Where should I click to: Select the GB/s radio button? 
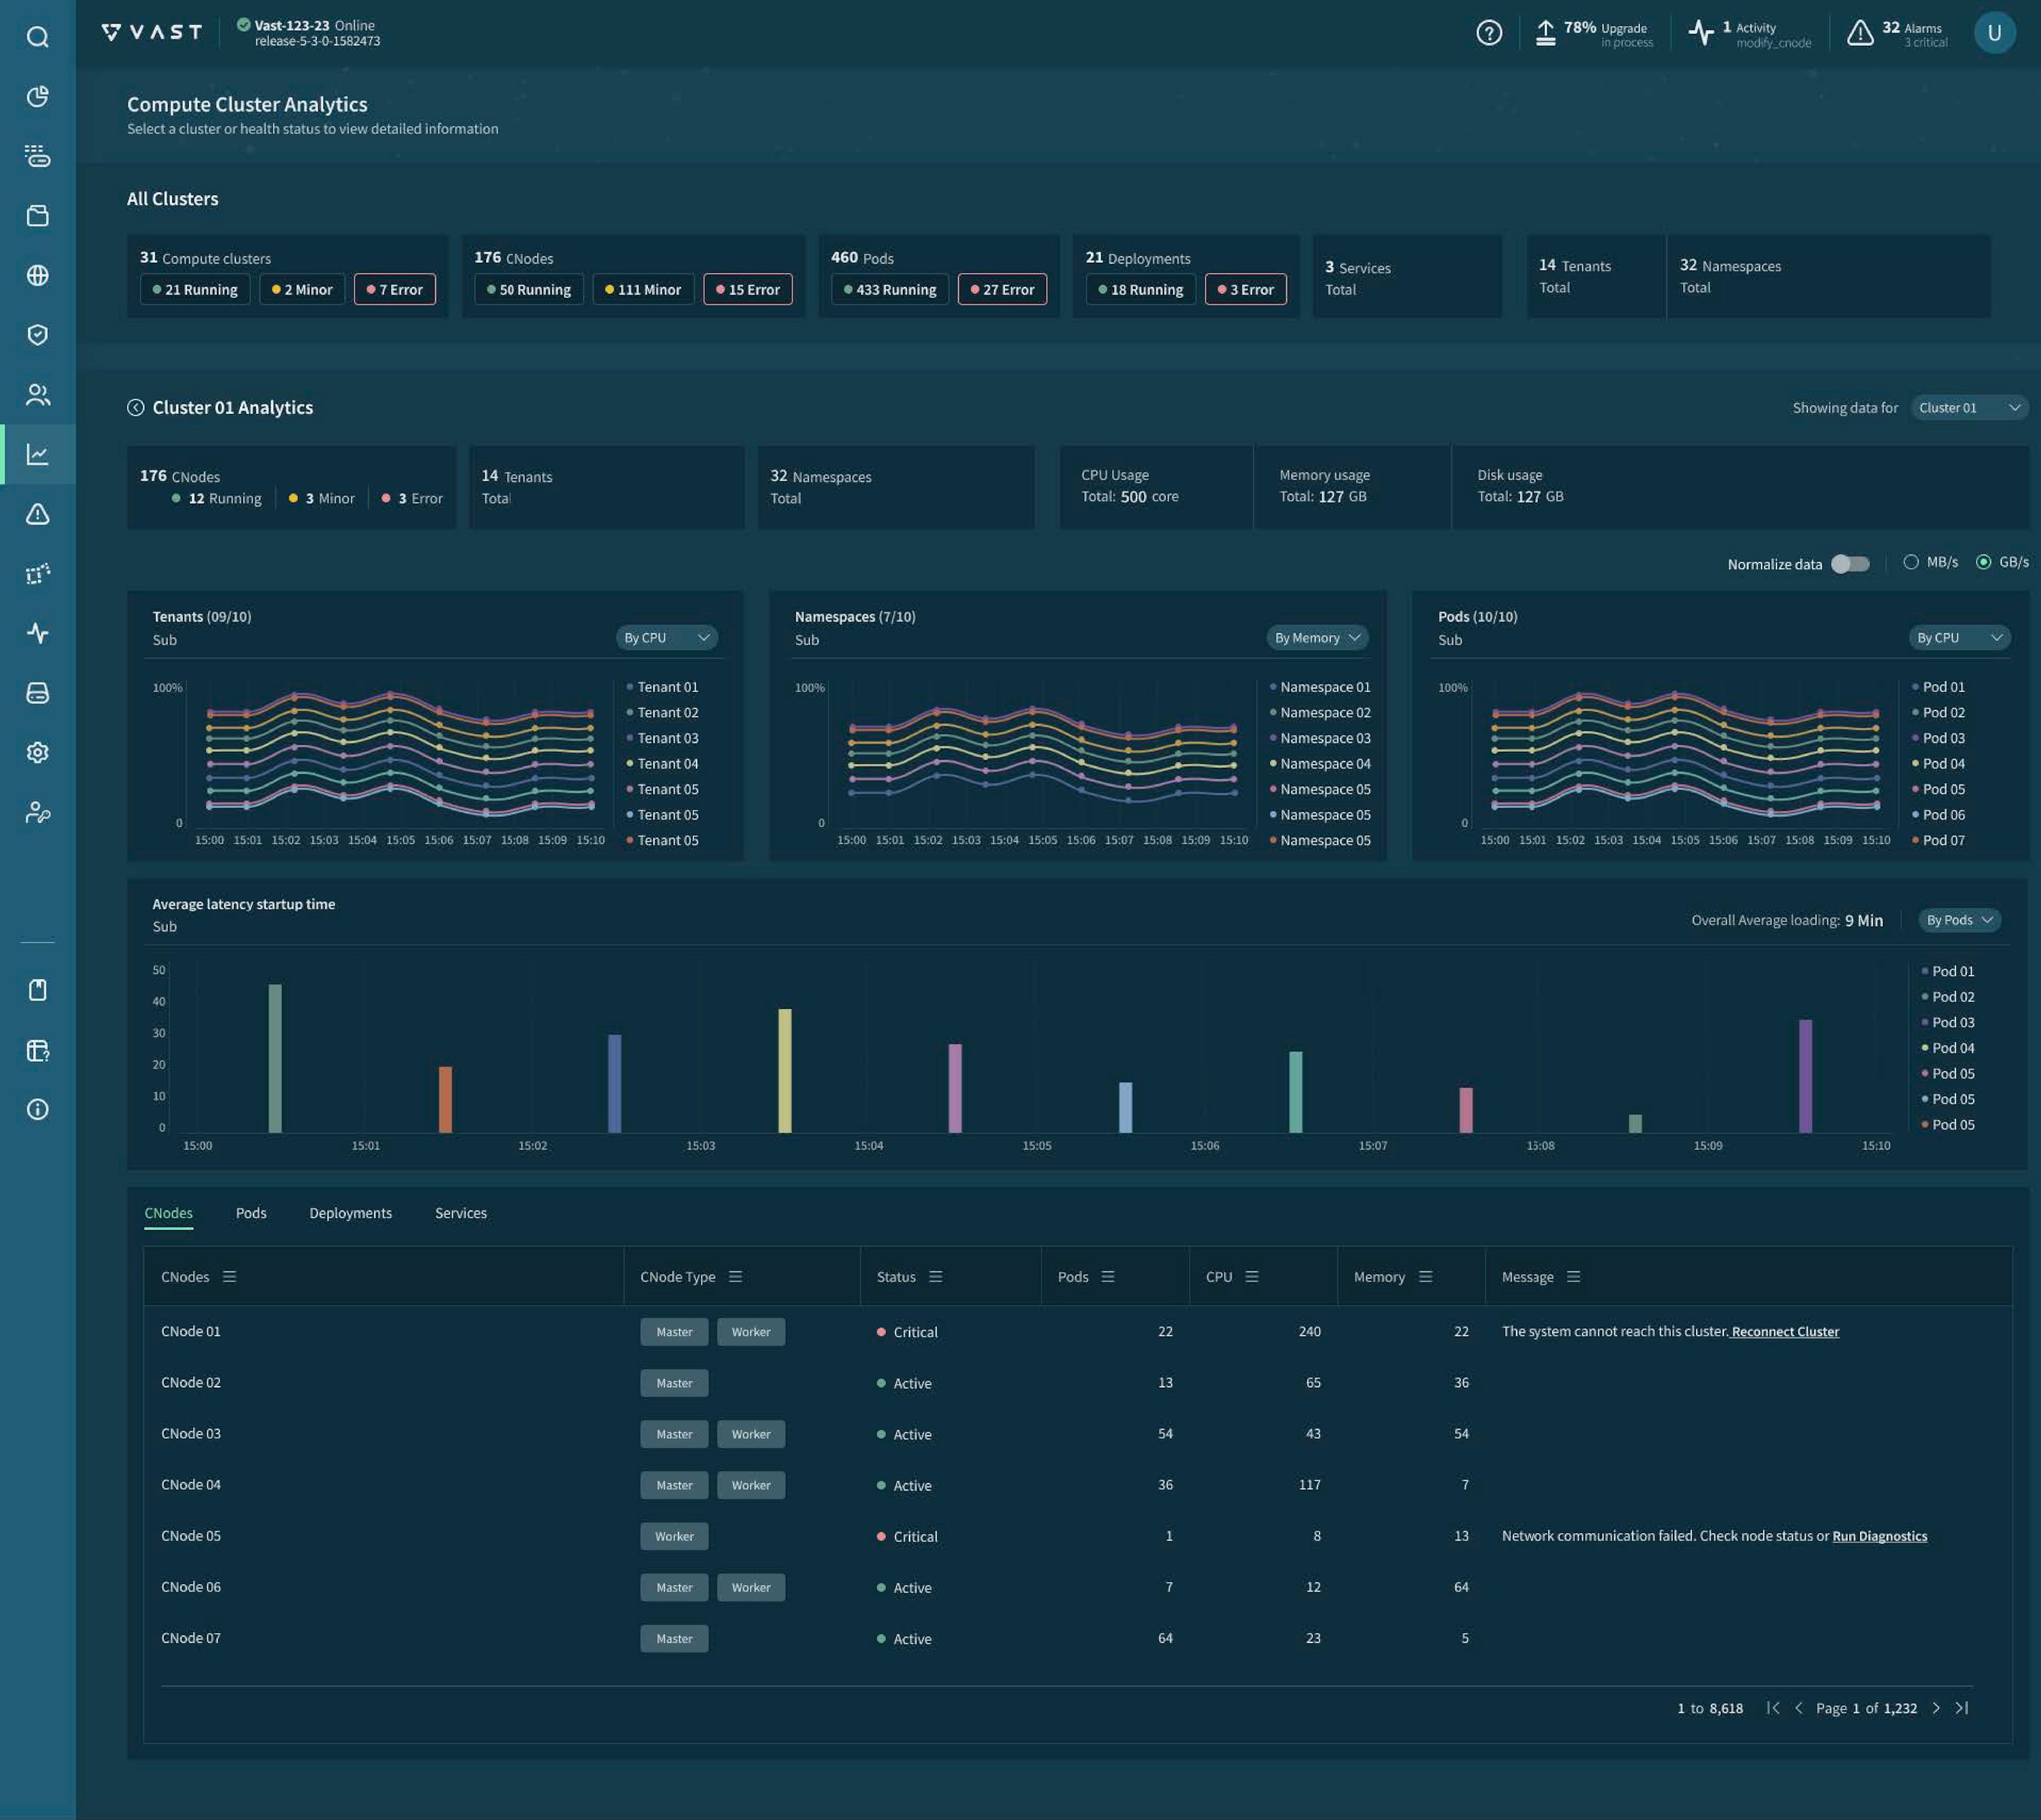[1983, 562]
